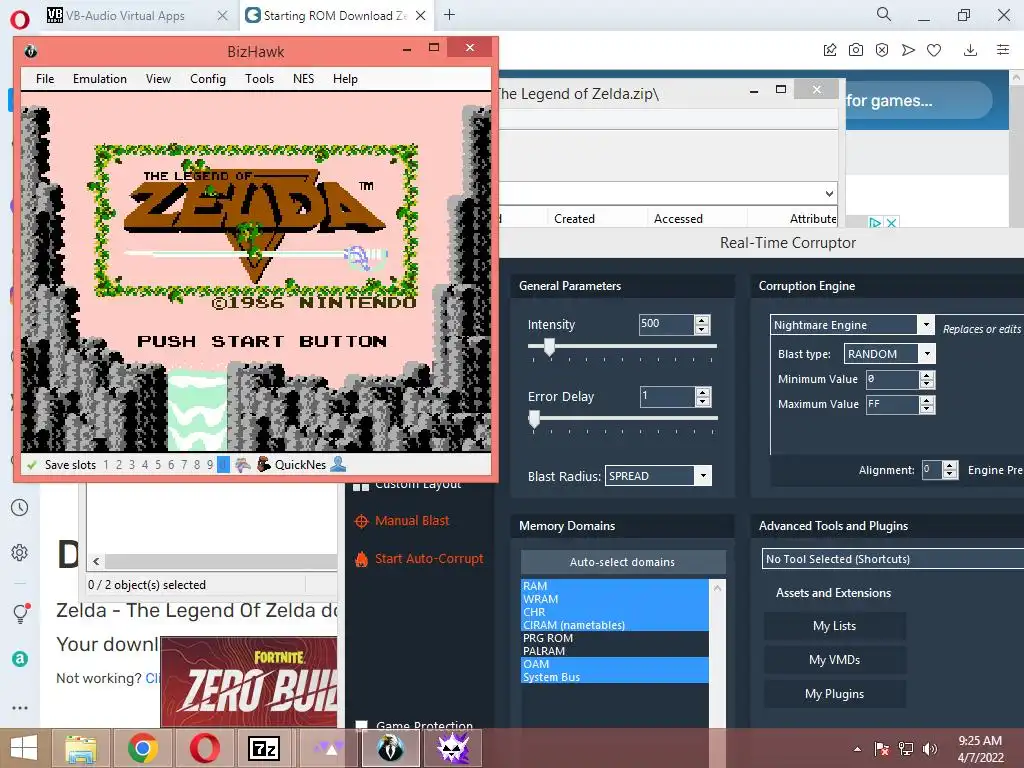Open the Blast Radius SPREAD dropdown
The image size is (1024, 768).
(703, 476)
